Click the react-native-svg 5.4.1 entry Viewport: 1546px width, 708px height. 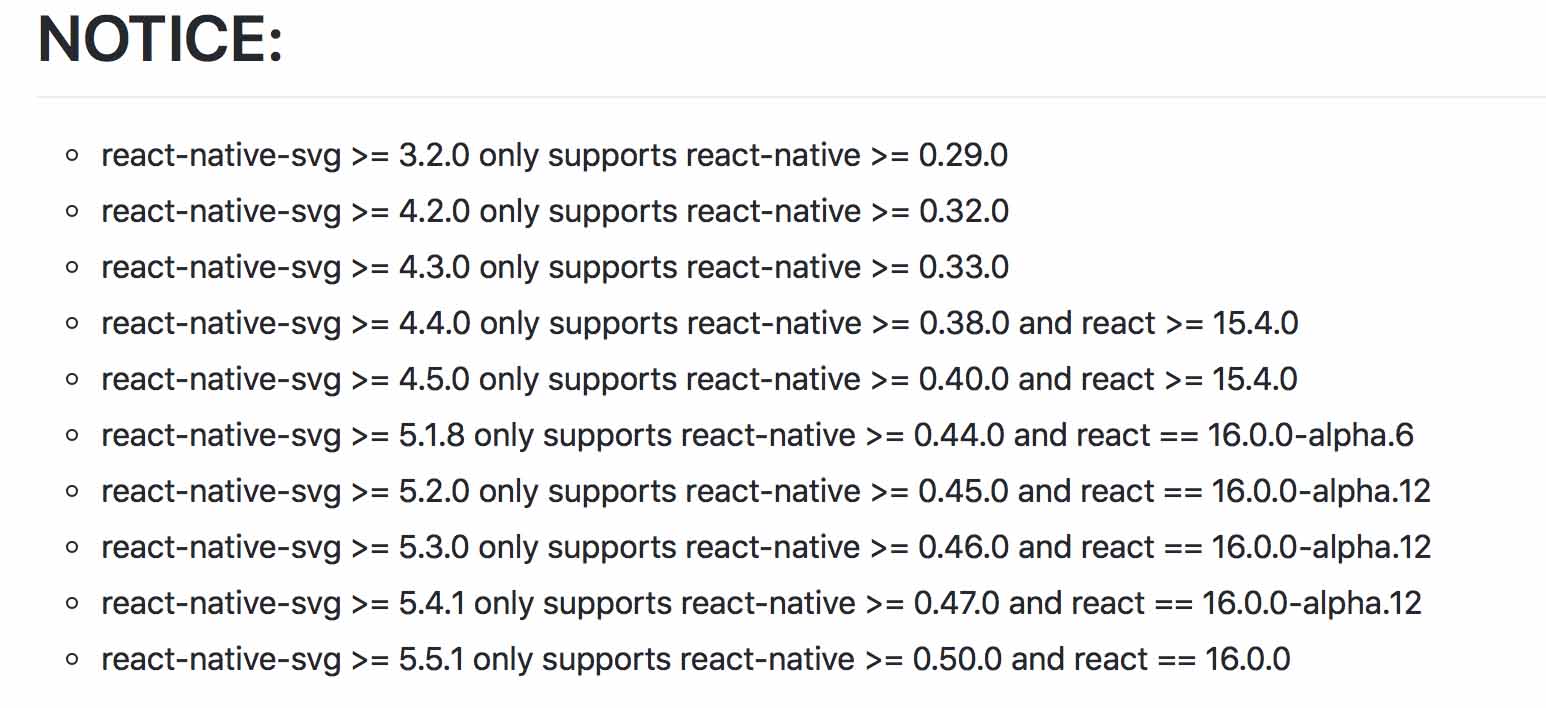(x=761, y=604)
